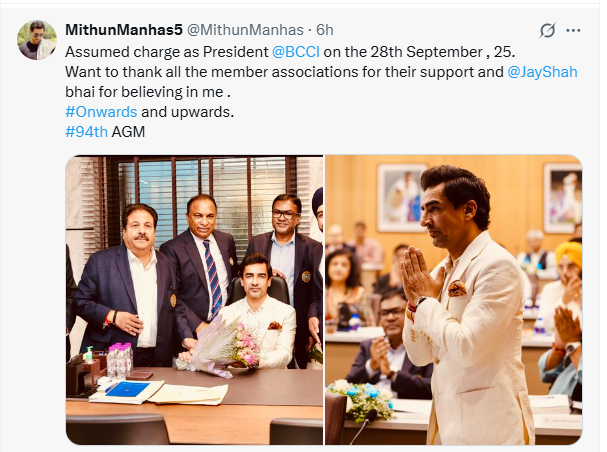Click the "and upwards." text
The width and height of the screenshot is (607, 452).
pyautogui.click(x=188, y=112)
